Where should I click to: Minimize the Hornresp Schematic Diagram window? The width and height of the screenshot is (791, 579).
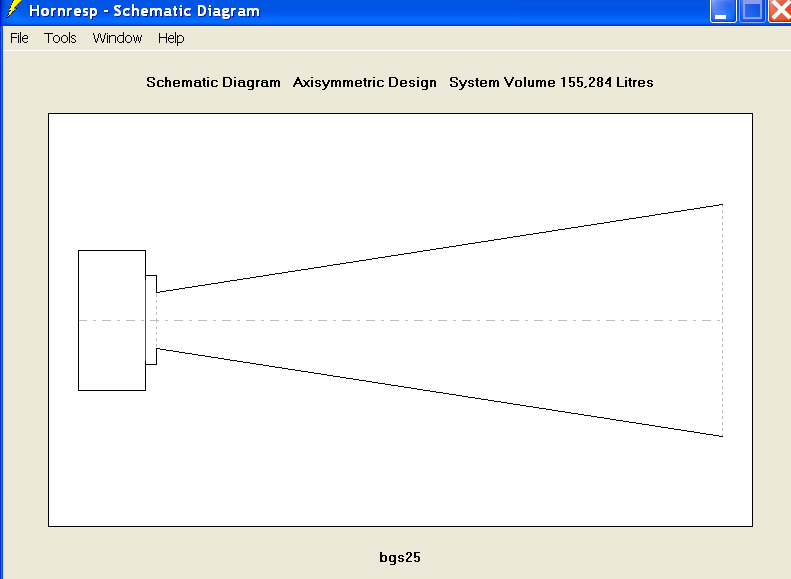coord(723,11)
